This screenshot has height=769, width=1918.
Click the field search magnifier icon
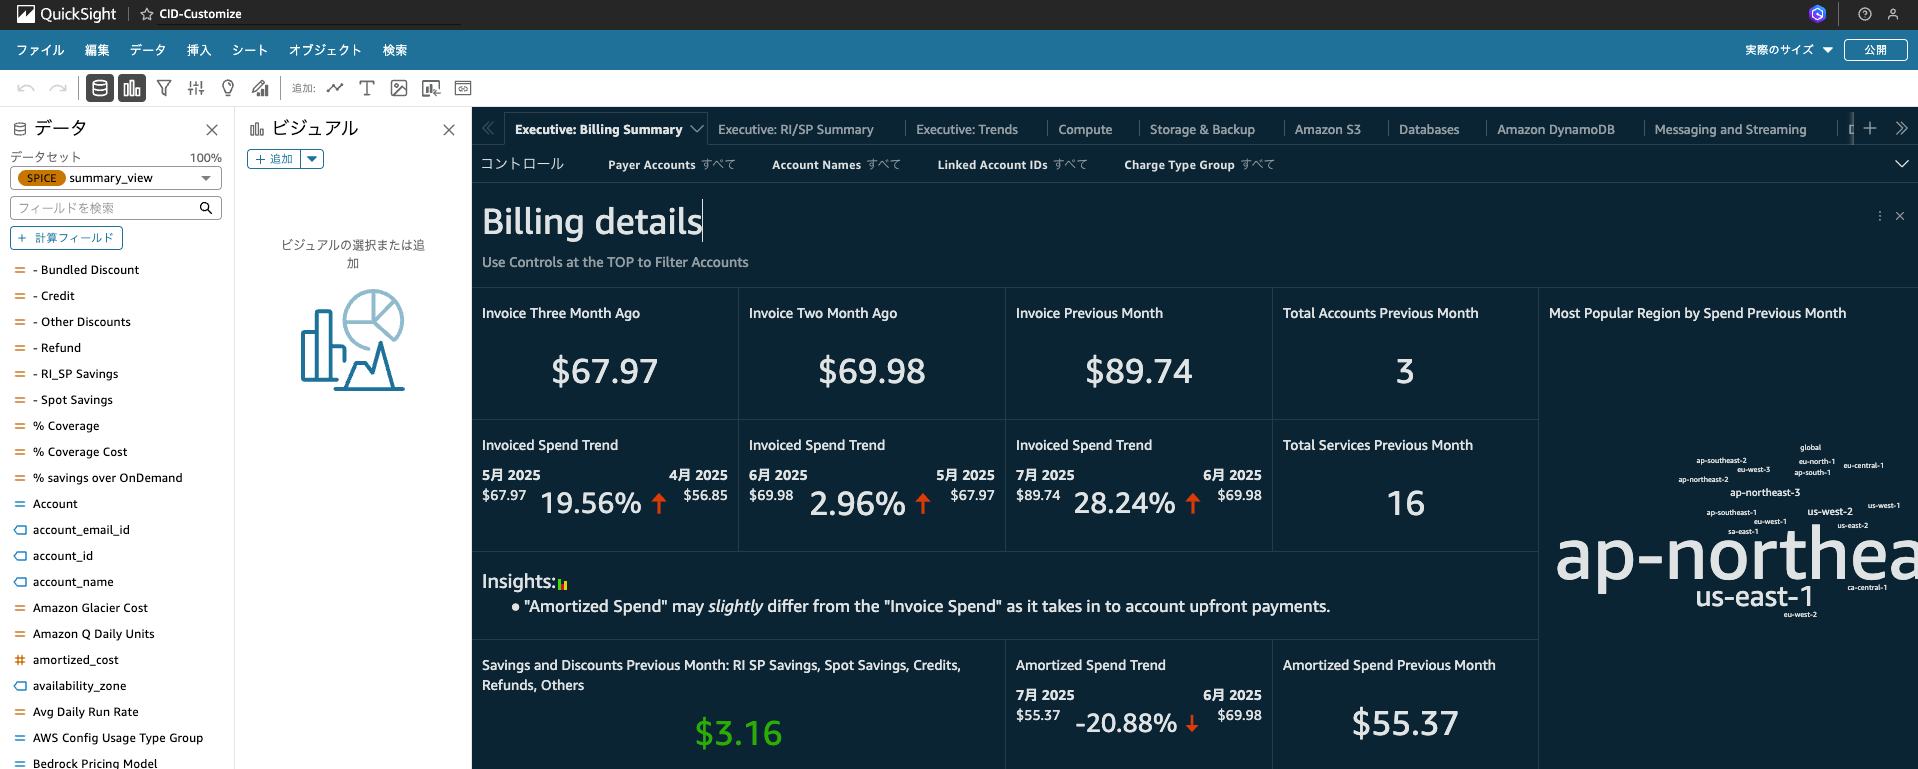(206, 208)
